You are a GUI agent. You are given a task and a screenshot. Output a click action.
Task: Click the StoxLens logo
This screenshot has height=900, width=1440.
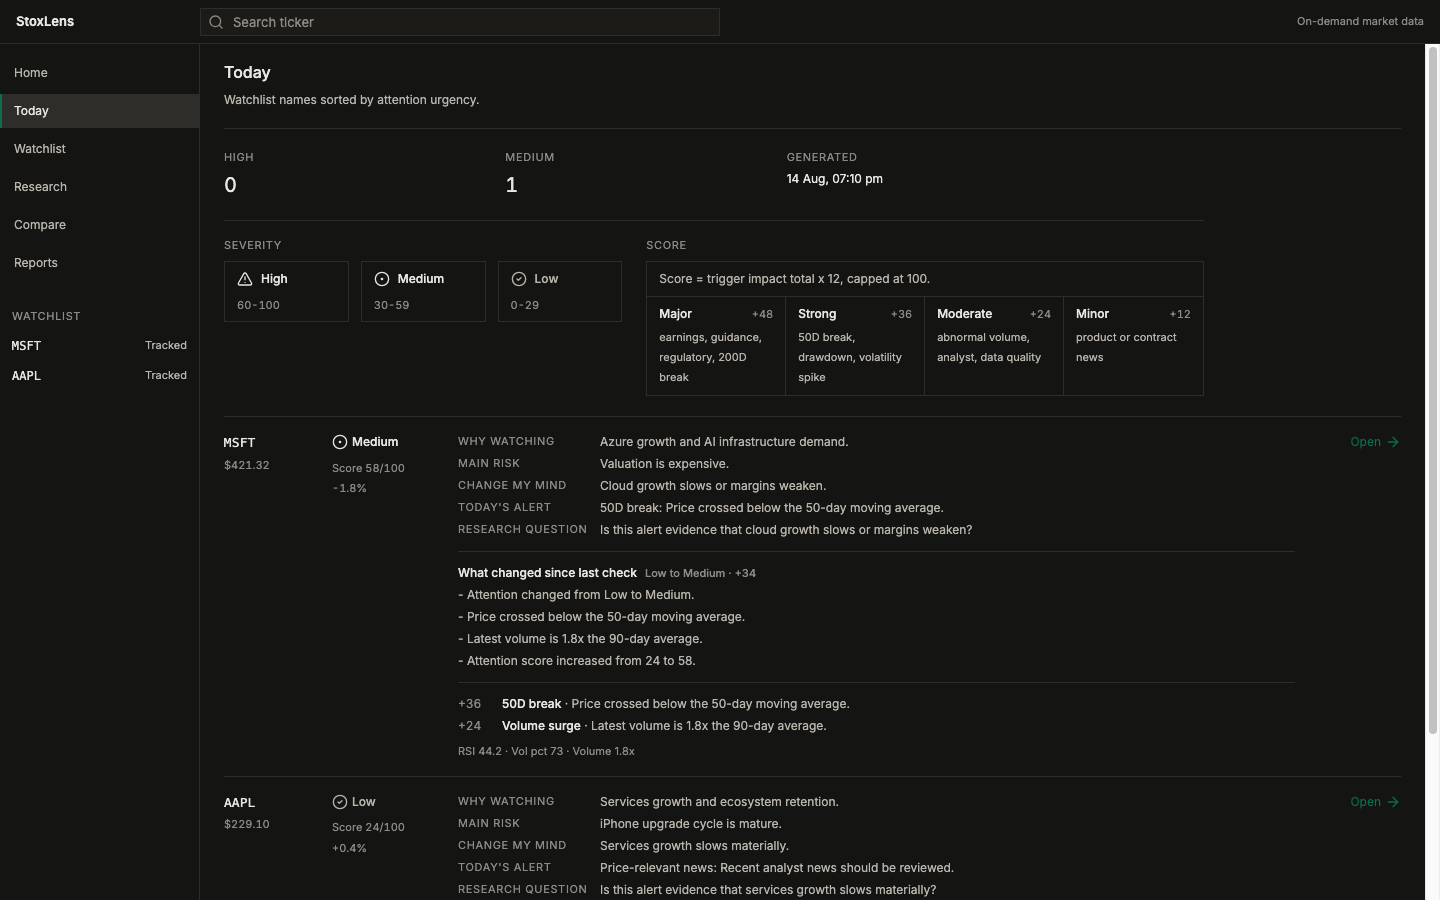coord(45,21)
